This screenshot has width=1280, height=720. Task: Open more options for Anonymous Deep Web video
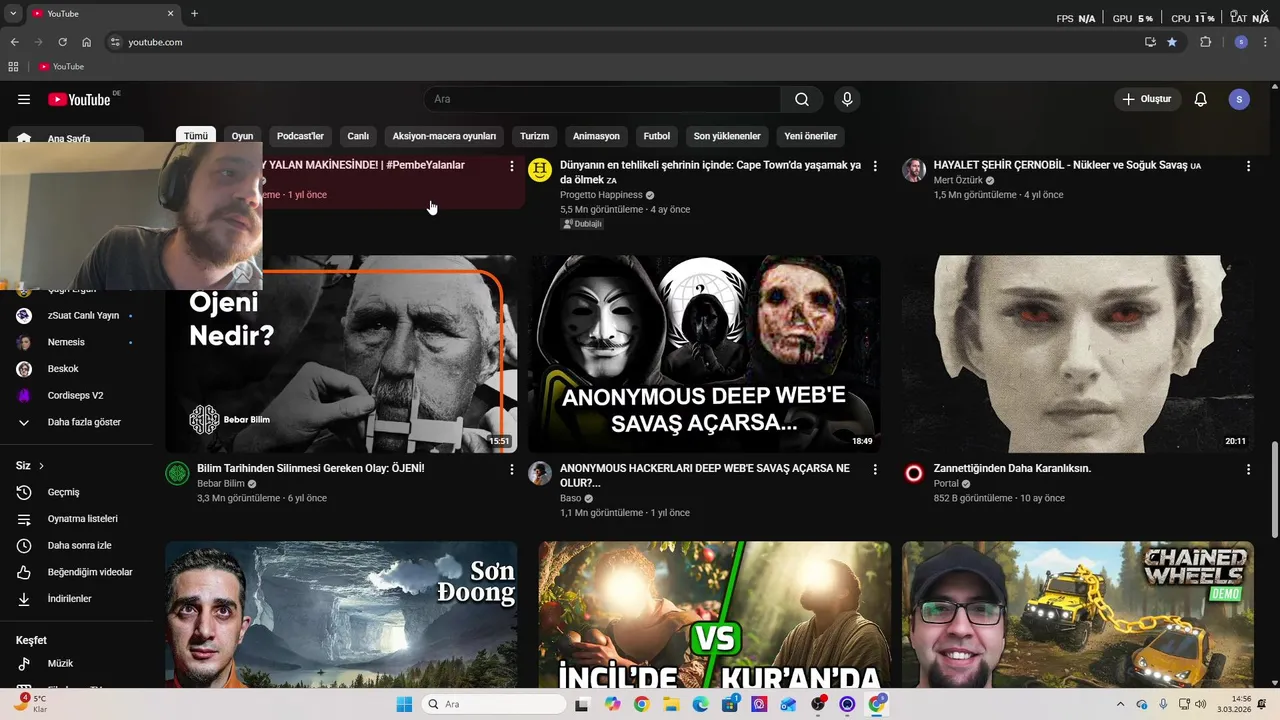point(875,469)
